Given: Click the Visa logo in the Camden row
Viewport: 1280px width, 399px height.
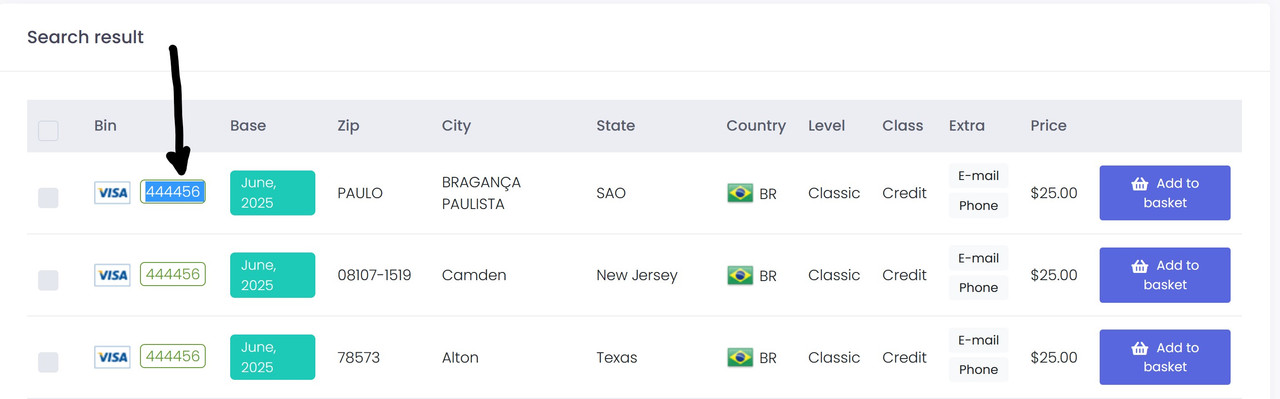Looking at the screenshot, I should (112, 275).
